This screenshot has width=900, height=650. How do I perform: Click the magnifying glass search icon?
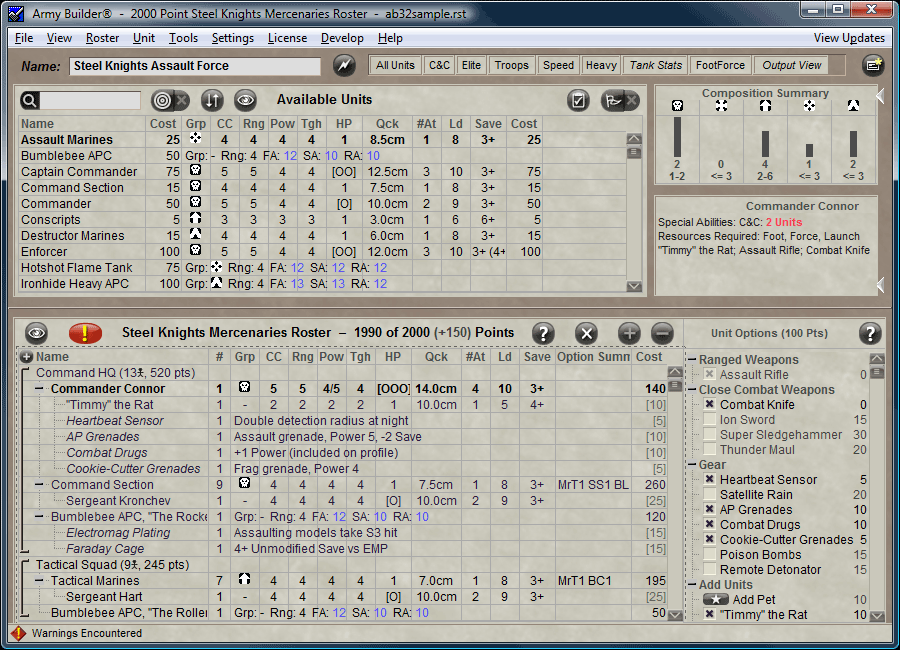click(30, 100)
